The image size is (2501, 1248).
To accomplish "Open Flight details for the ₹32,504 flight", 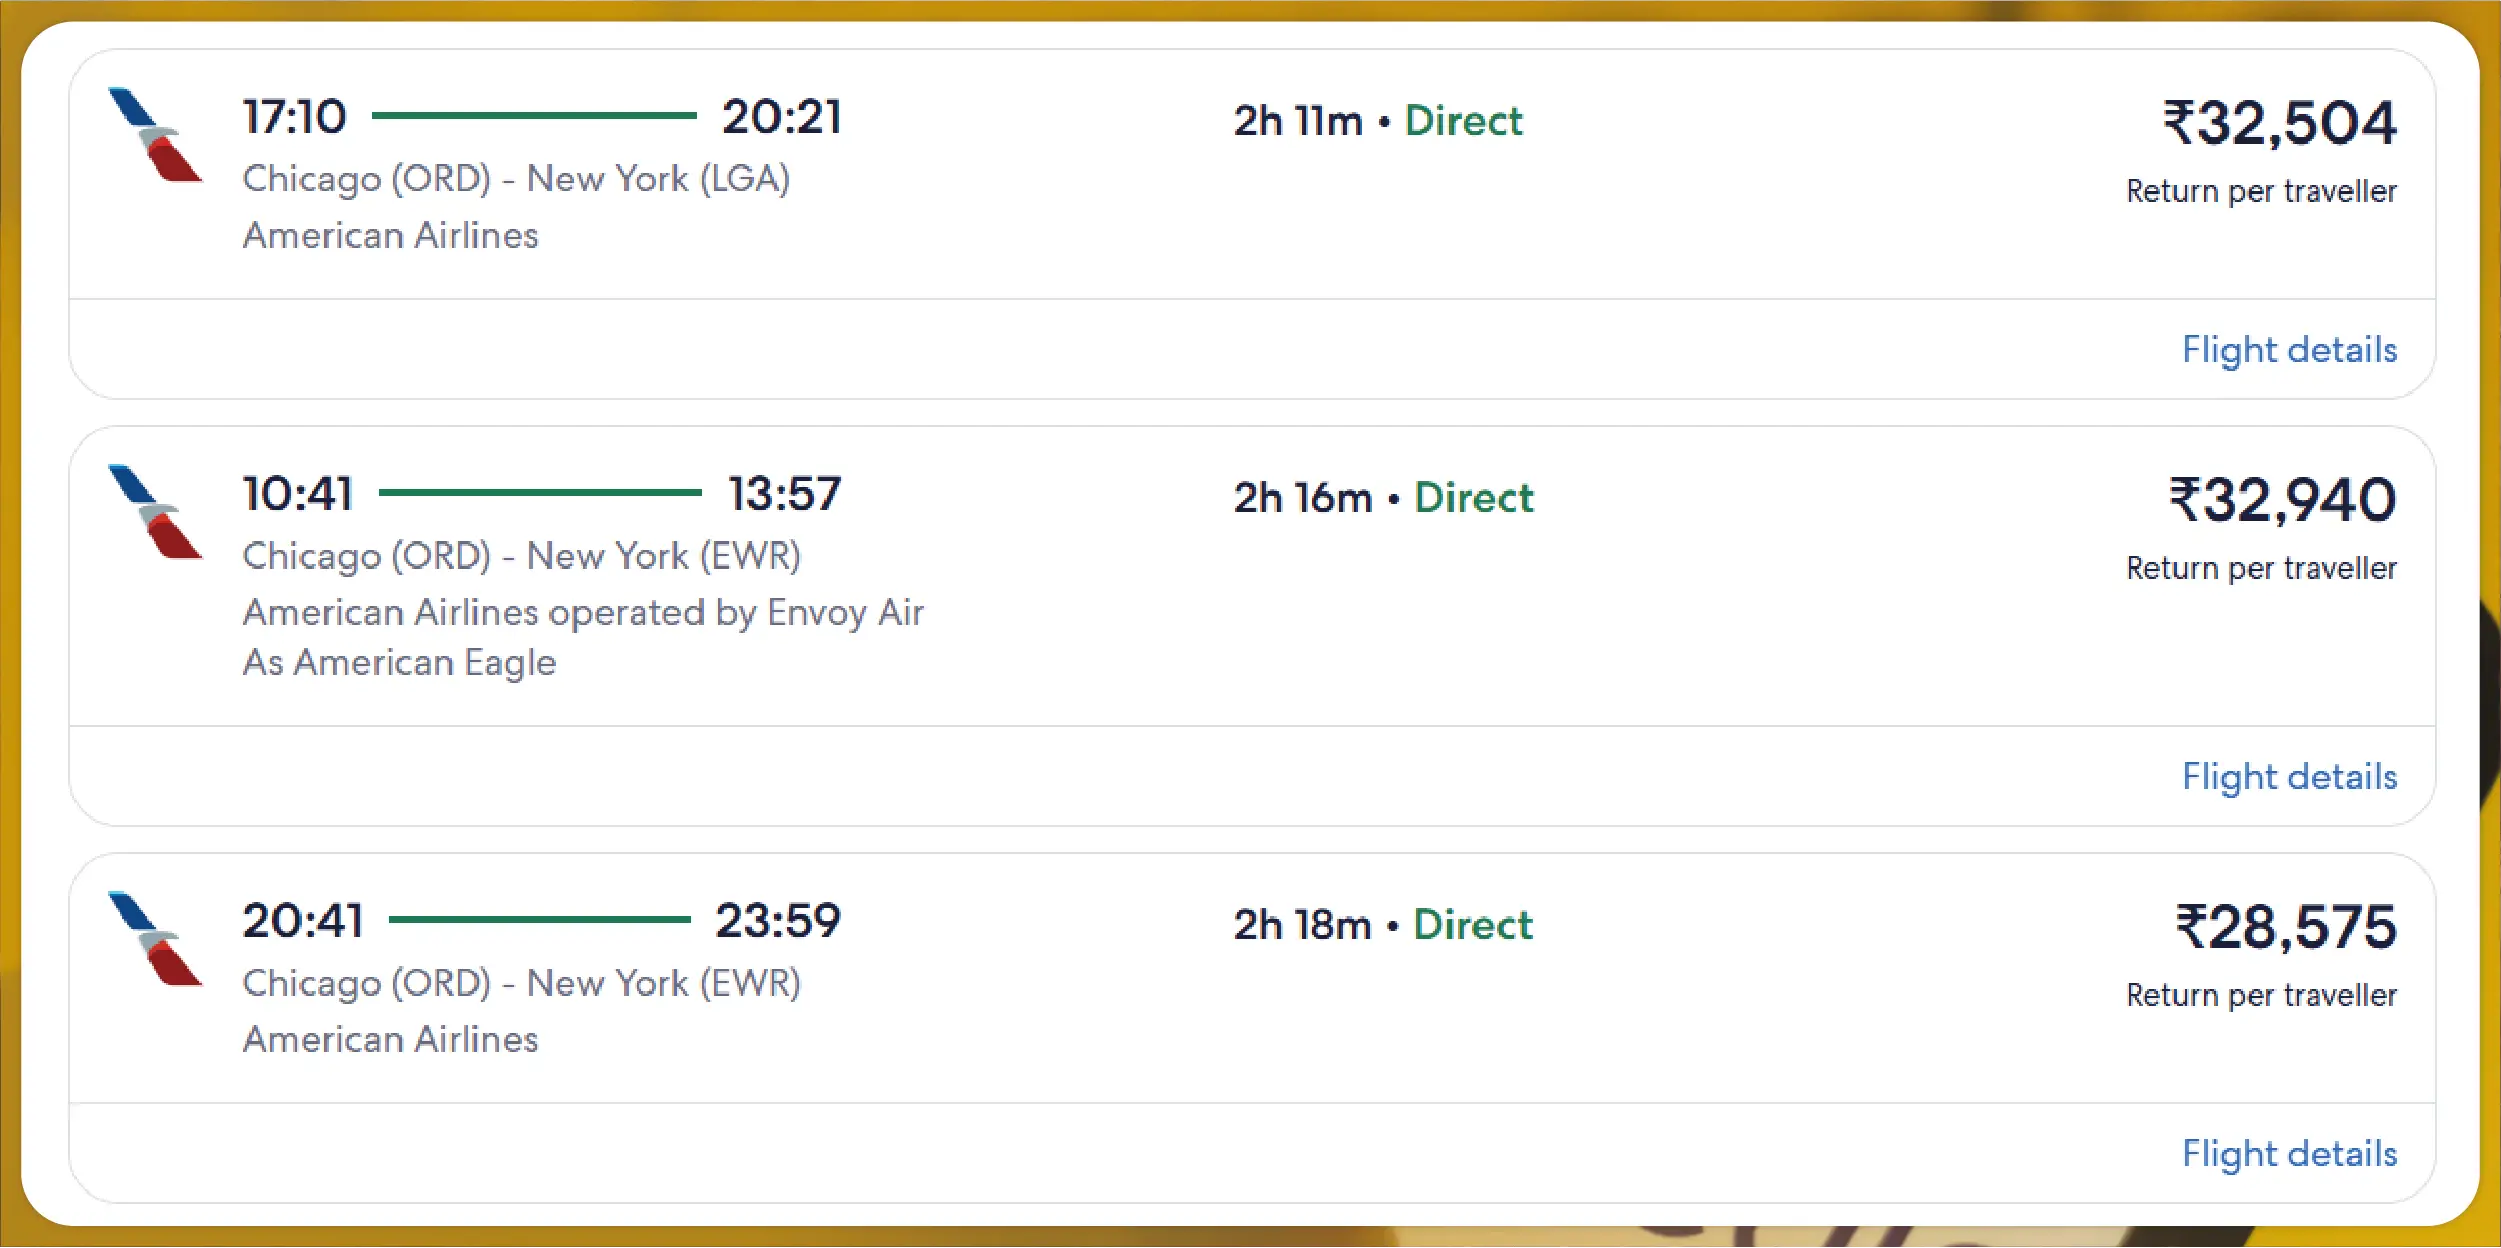I will [2289, 350].
